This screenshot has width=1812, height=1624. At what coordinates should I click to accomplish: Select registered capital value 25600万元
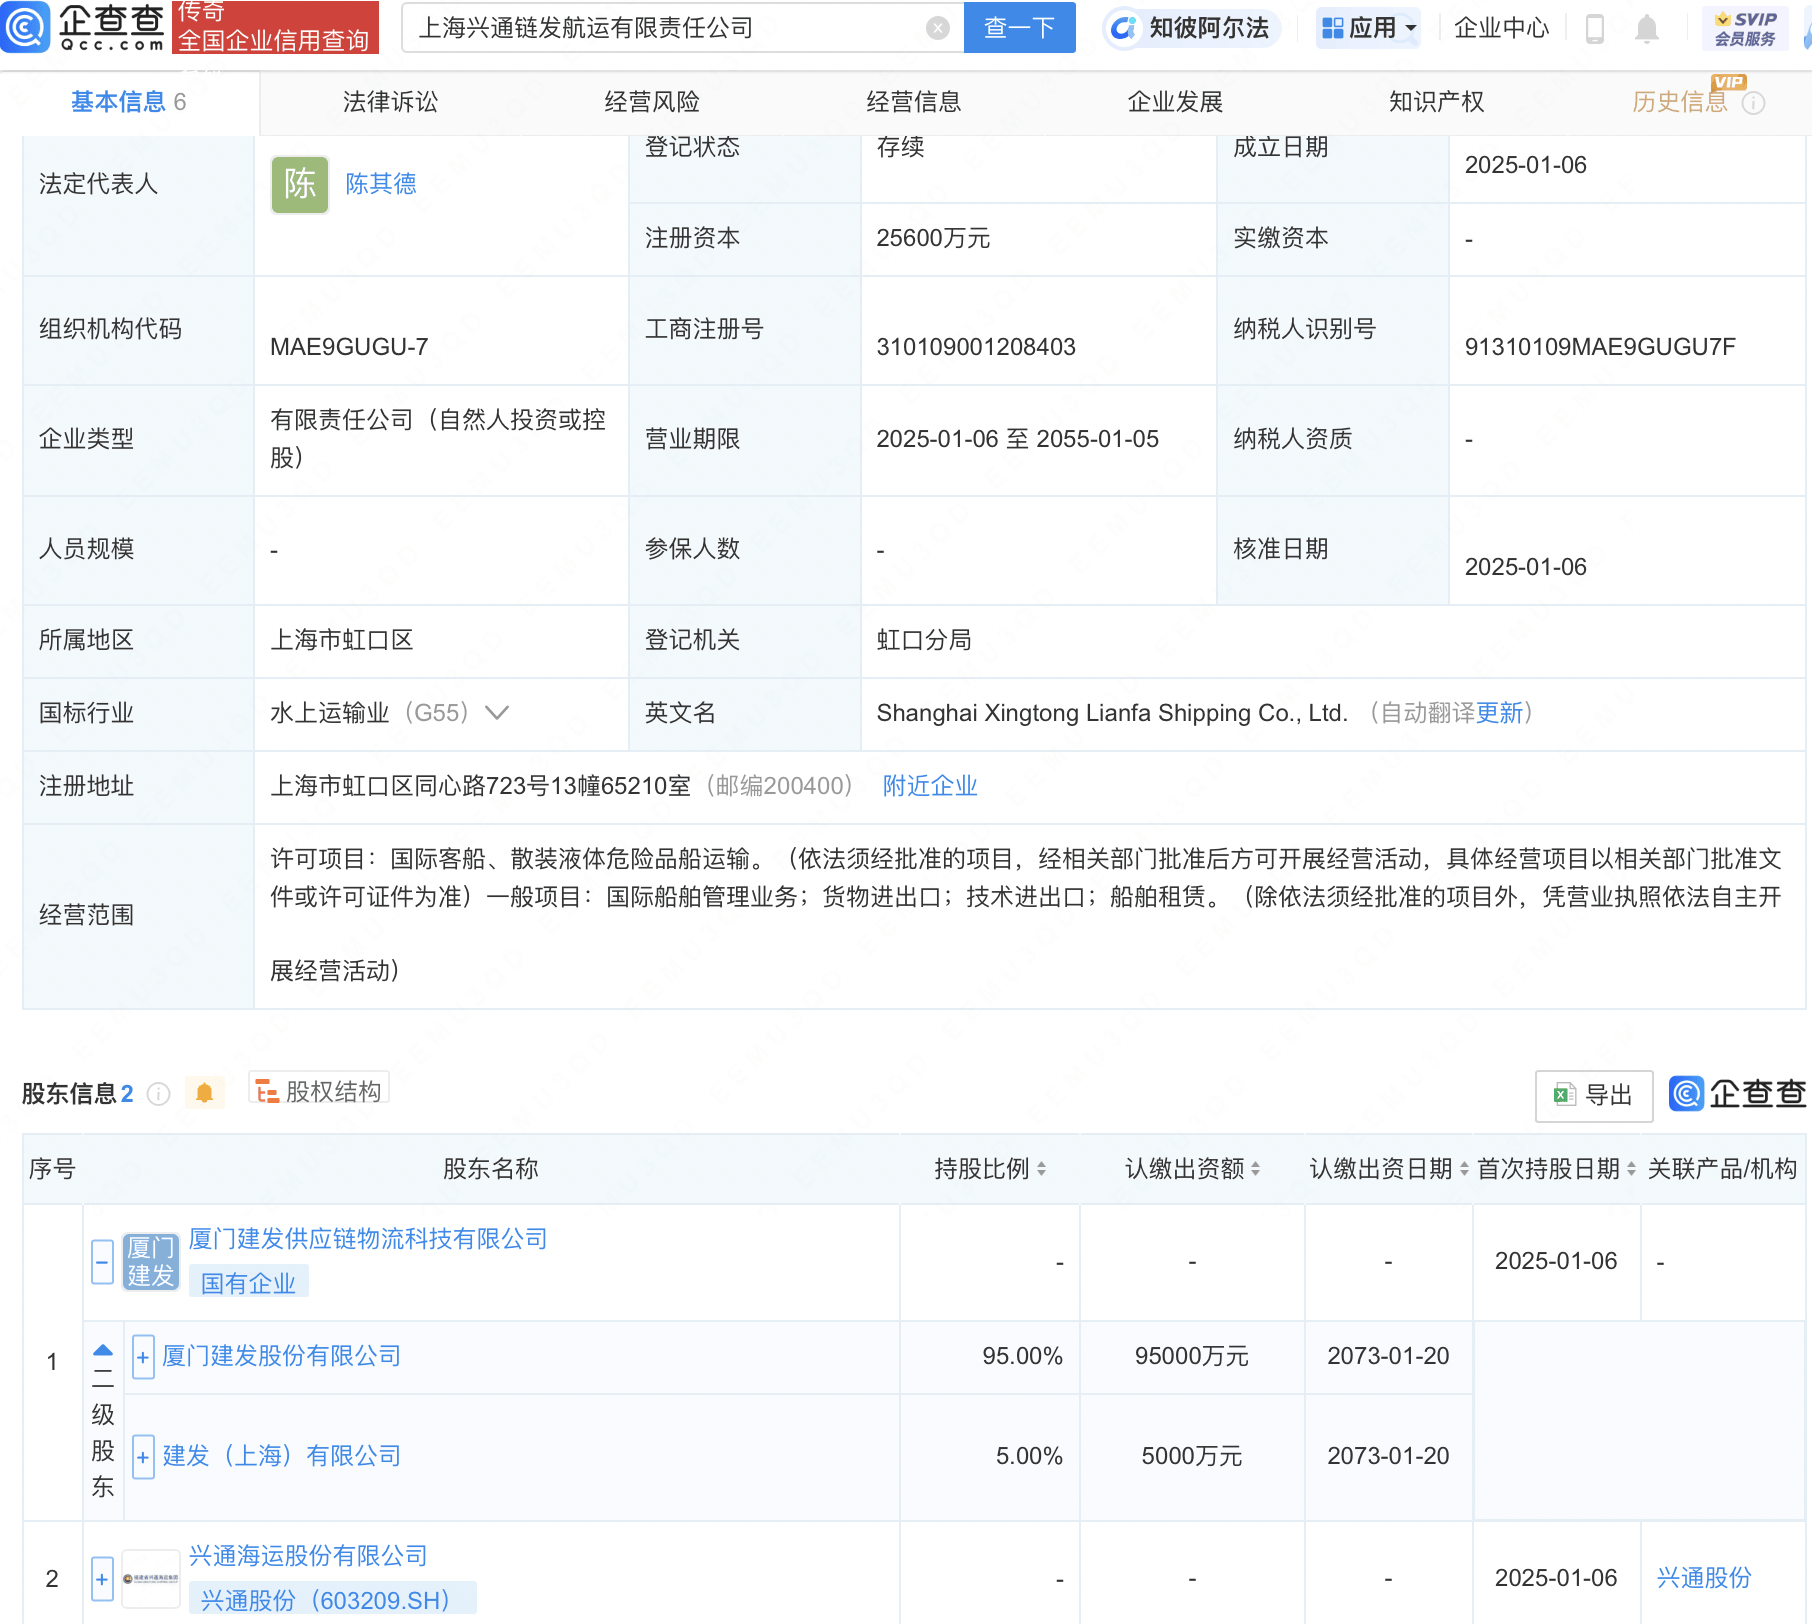click(x=933, y=239)
